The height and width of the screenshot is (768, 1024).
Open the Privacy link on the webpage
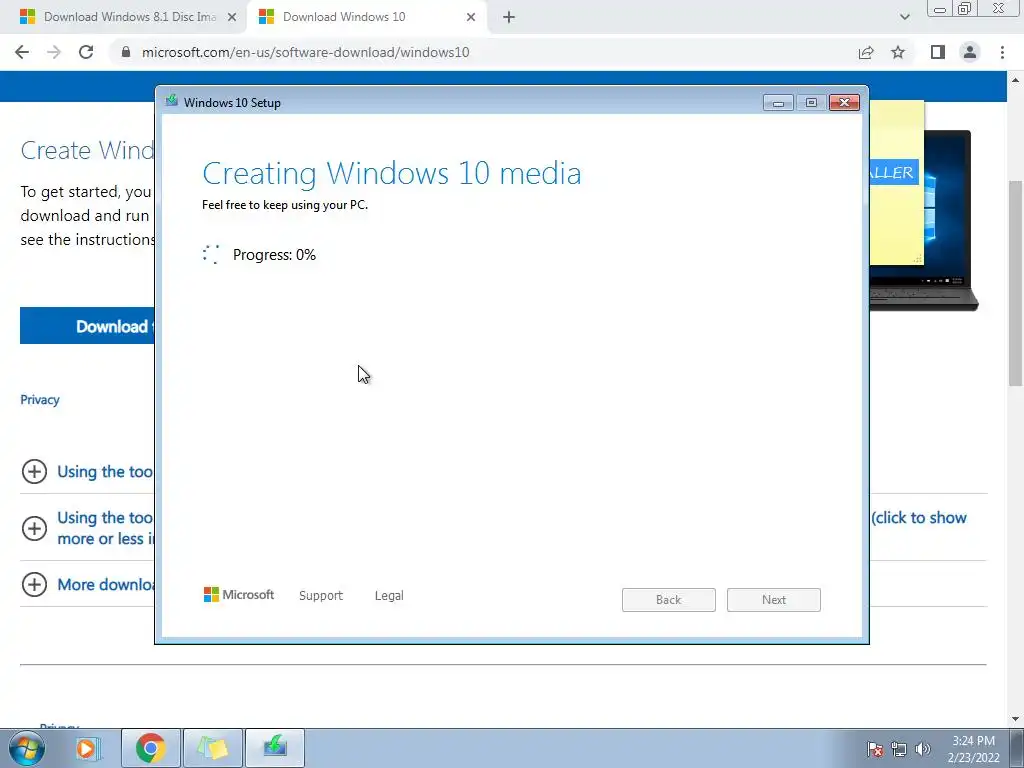point(40,400)
